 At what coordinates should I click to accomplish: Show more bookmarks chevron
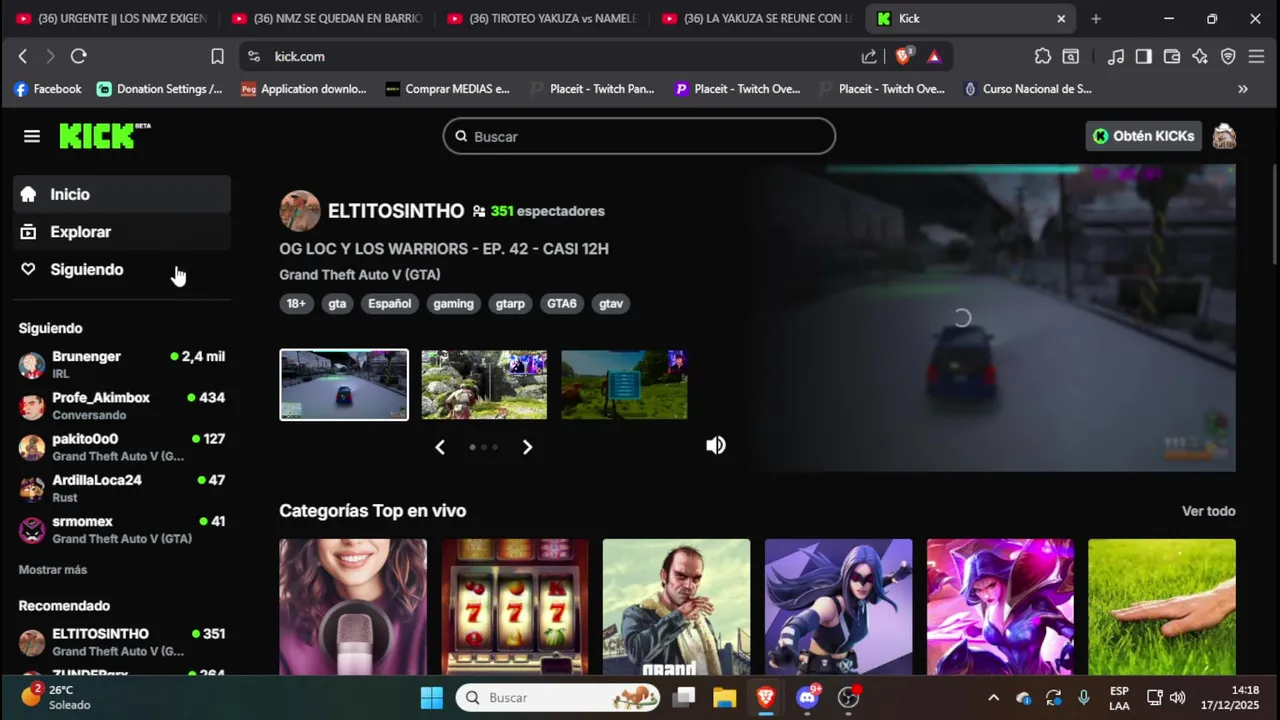(1243, 89)
